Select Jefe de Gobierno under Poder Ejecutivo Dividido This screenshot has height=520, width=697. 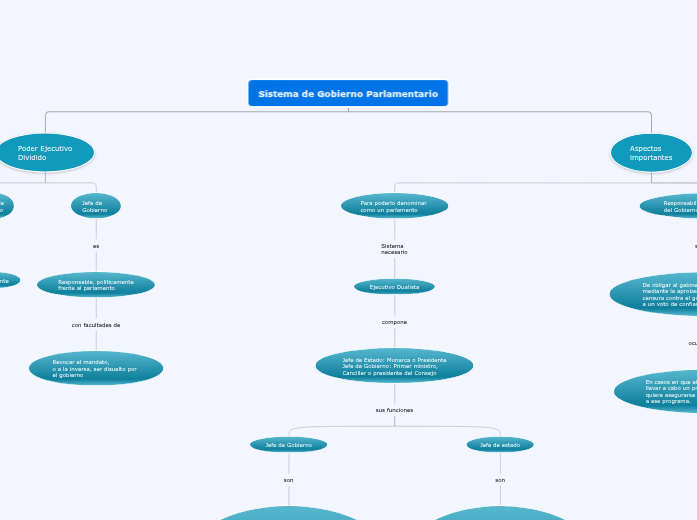point(96,206)
